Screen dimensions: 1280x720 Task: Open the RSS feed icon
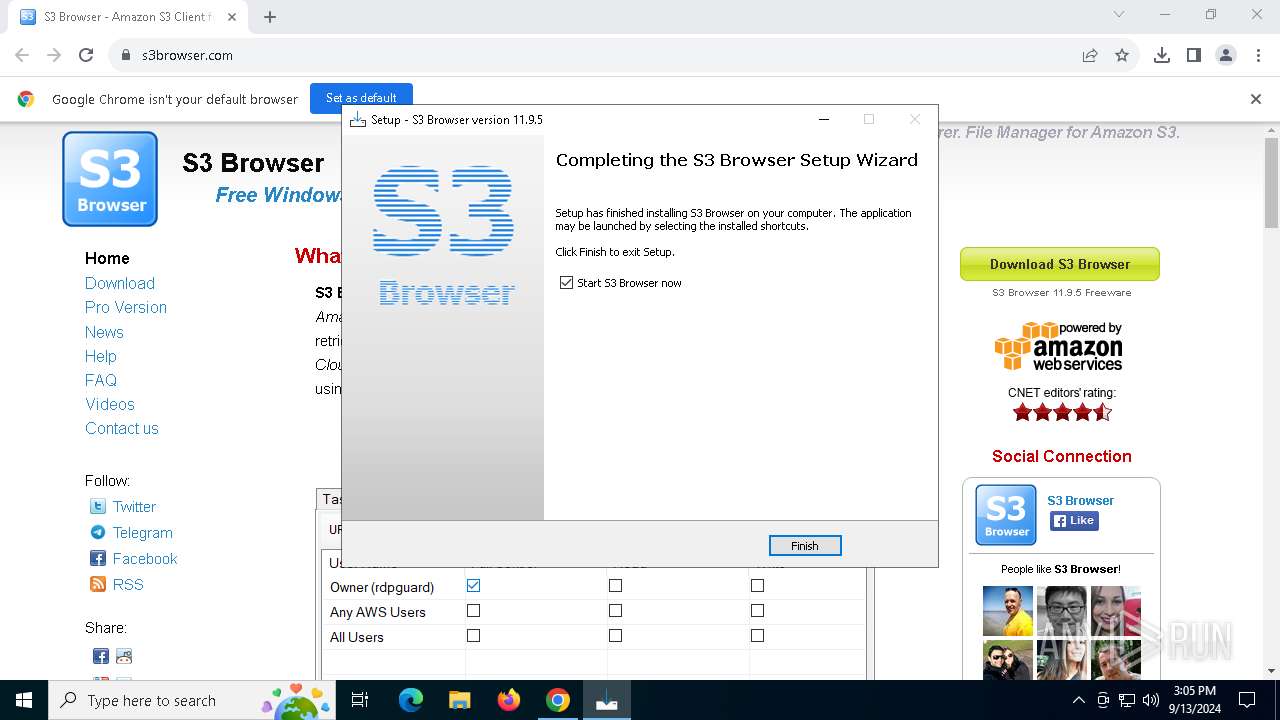pos(98,585)
